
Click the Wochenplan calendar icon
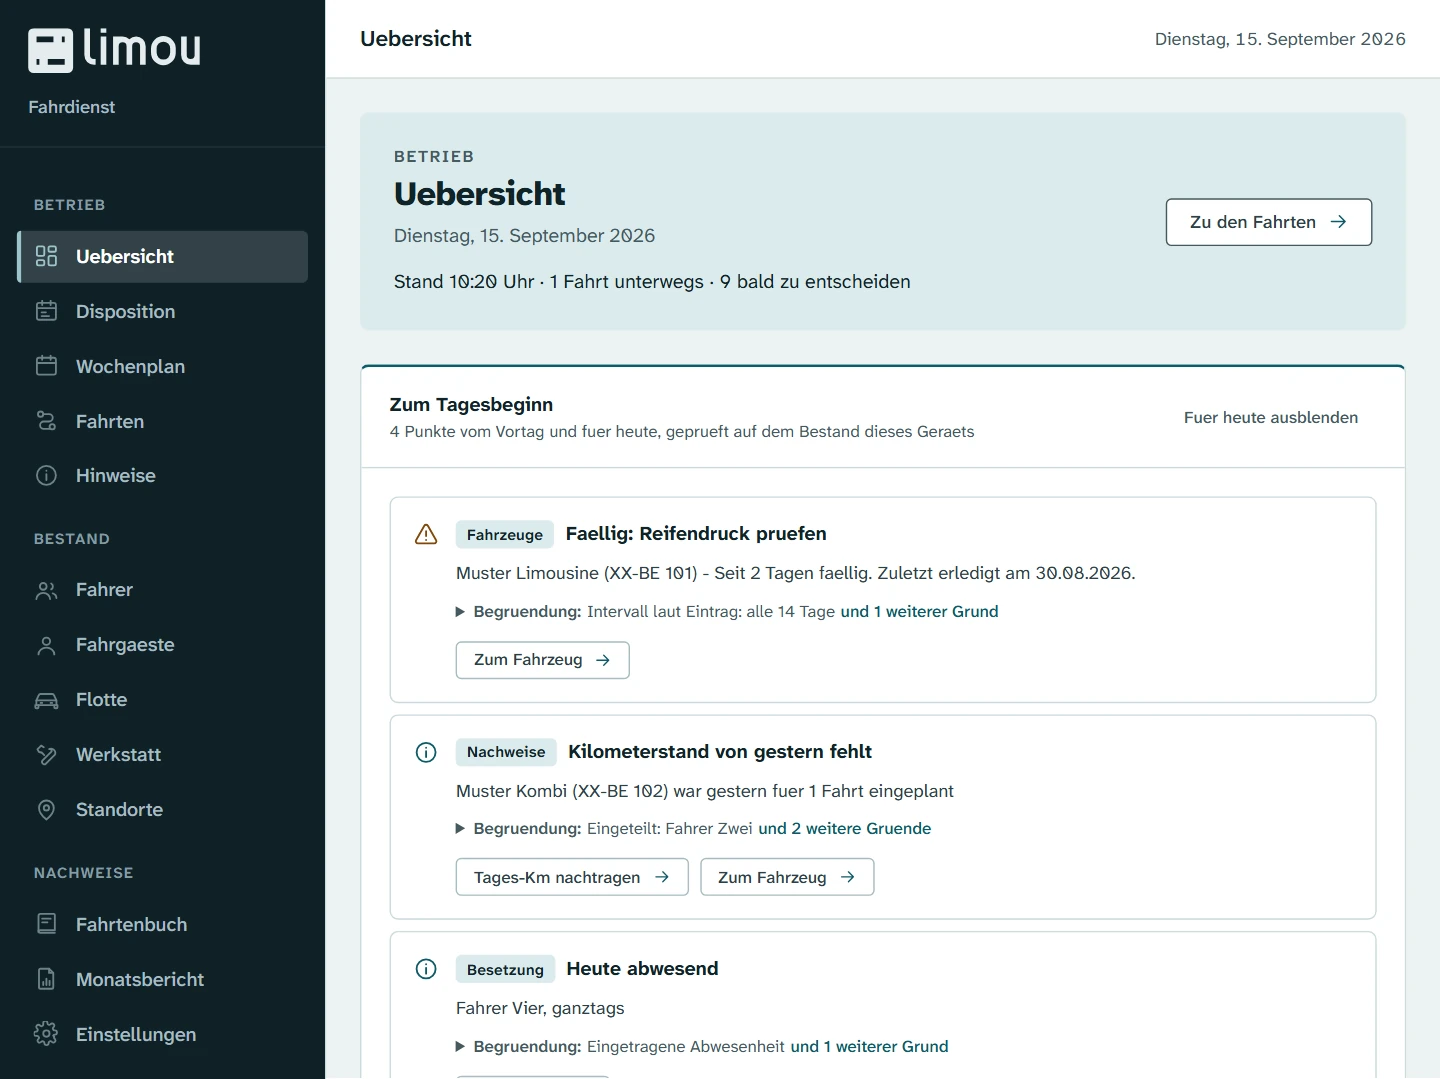46,366
